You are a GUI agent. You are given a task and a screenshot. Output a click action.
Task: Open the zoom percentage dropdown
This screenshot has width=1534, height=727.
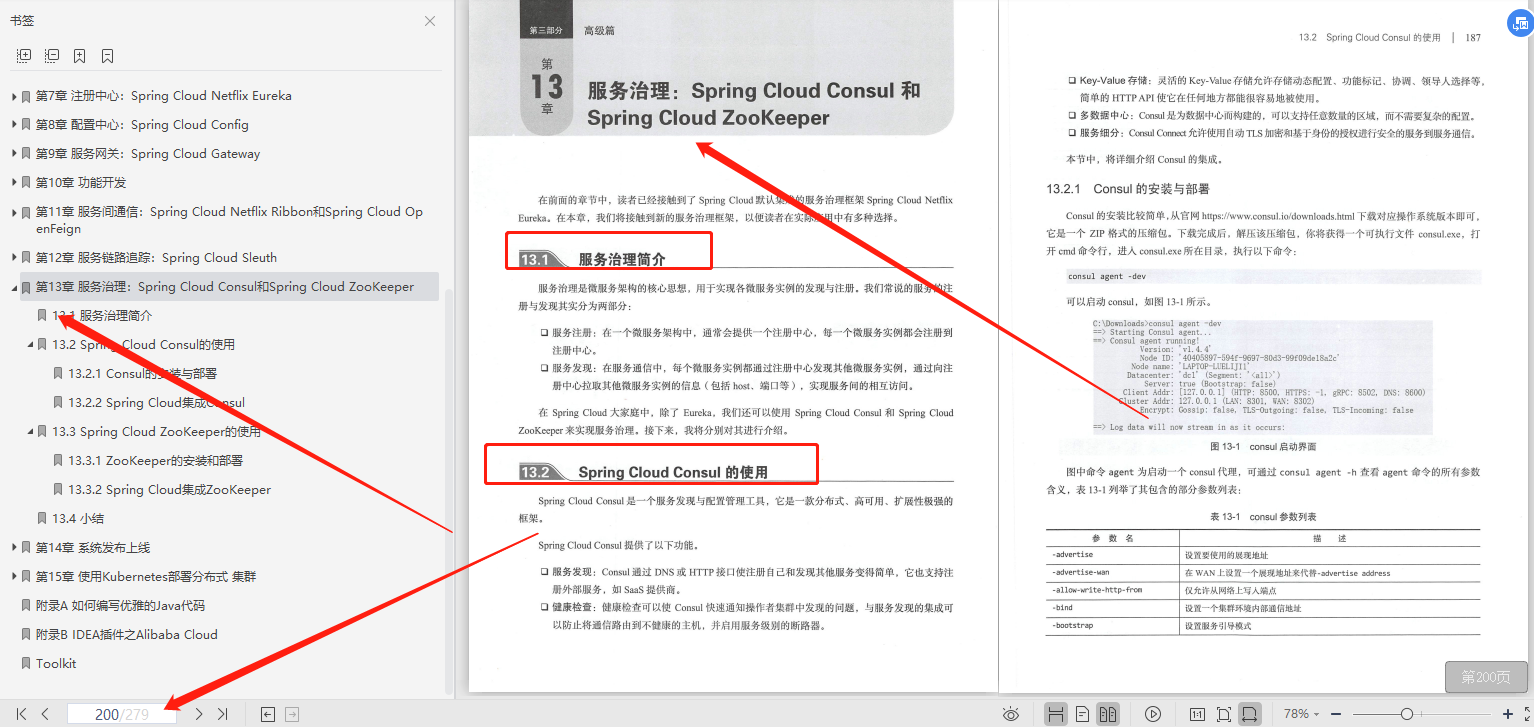coord(1300,713)
